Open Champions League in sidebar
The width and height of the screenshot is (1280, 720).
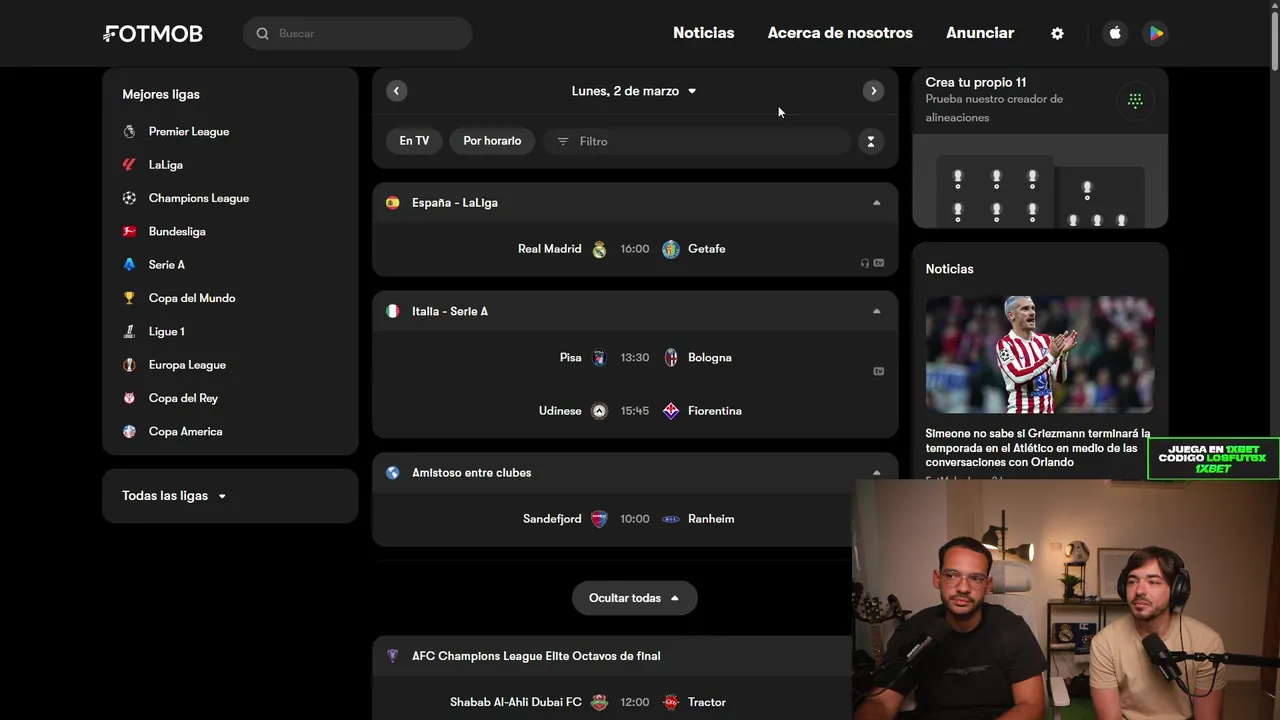pyautogui.click(x=199, y=198)
